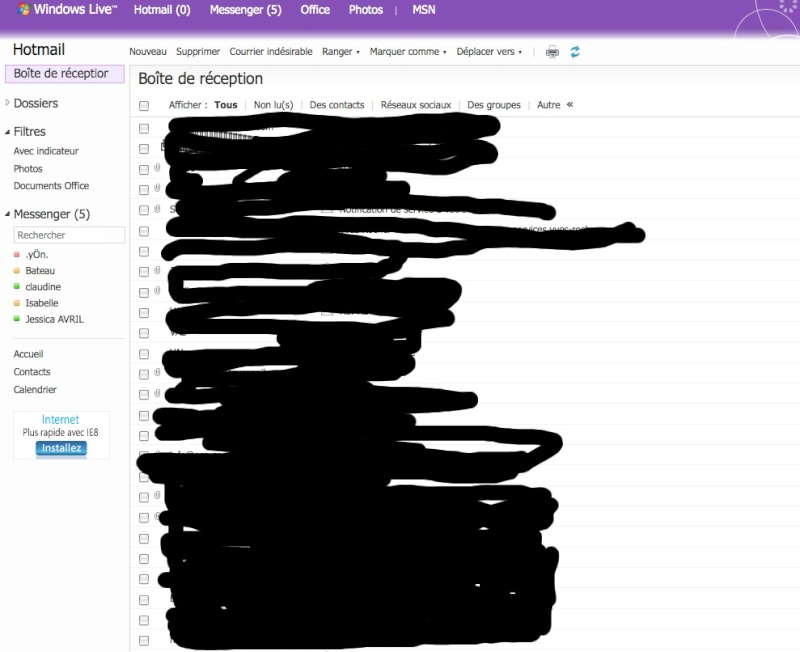The width and height of the screenshot is (800, 652).
Task: Select the Documents Office filter
Action: coord(51,186)
